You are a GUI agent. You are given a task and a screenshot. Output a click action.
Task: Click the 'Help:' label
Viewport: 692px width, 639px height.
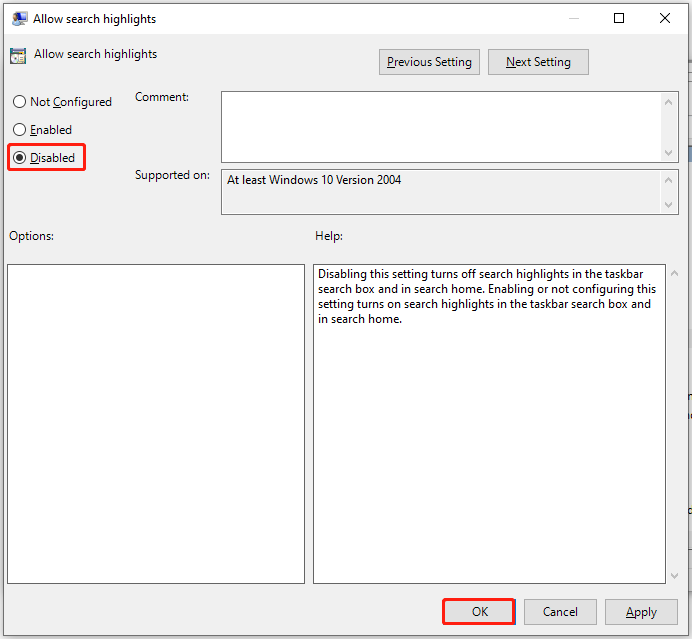[x=329, y=236]
